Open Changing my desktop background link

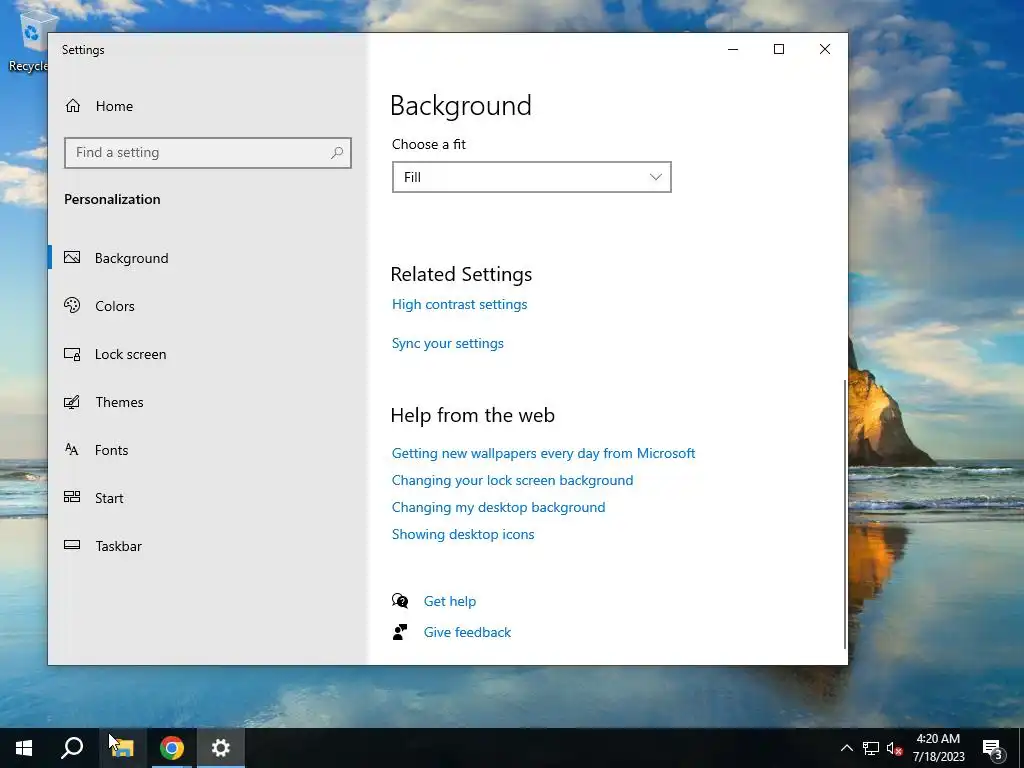click(x=498, y=507)
